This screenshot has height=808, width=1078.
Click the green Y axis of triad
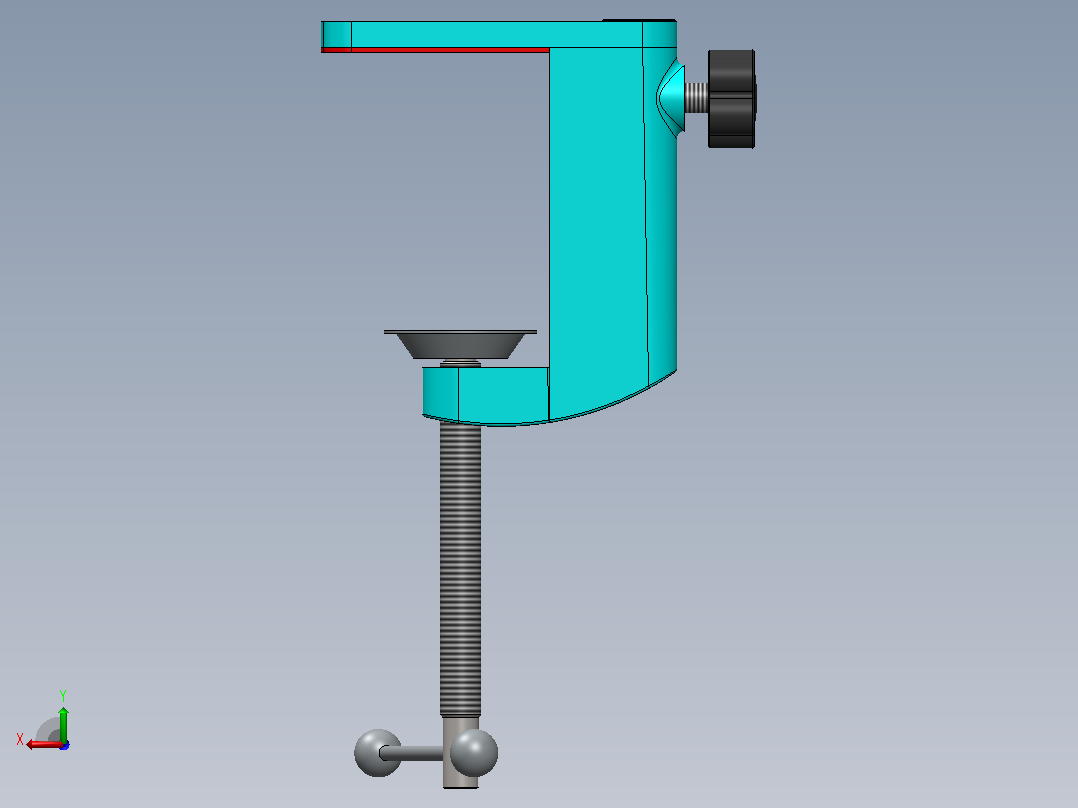63,723
